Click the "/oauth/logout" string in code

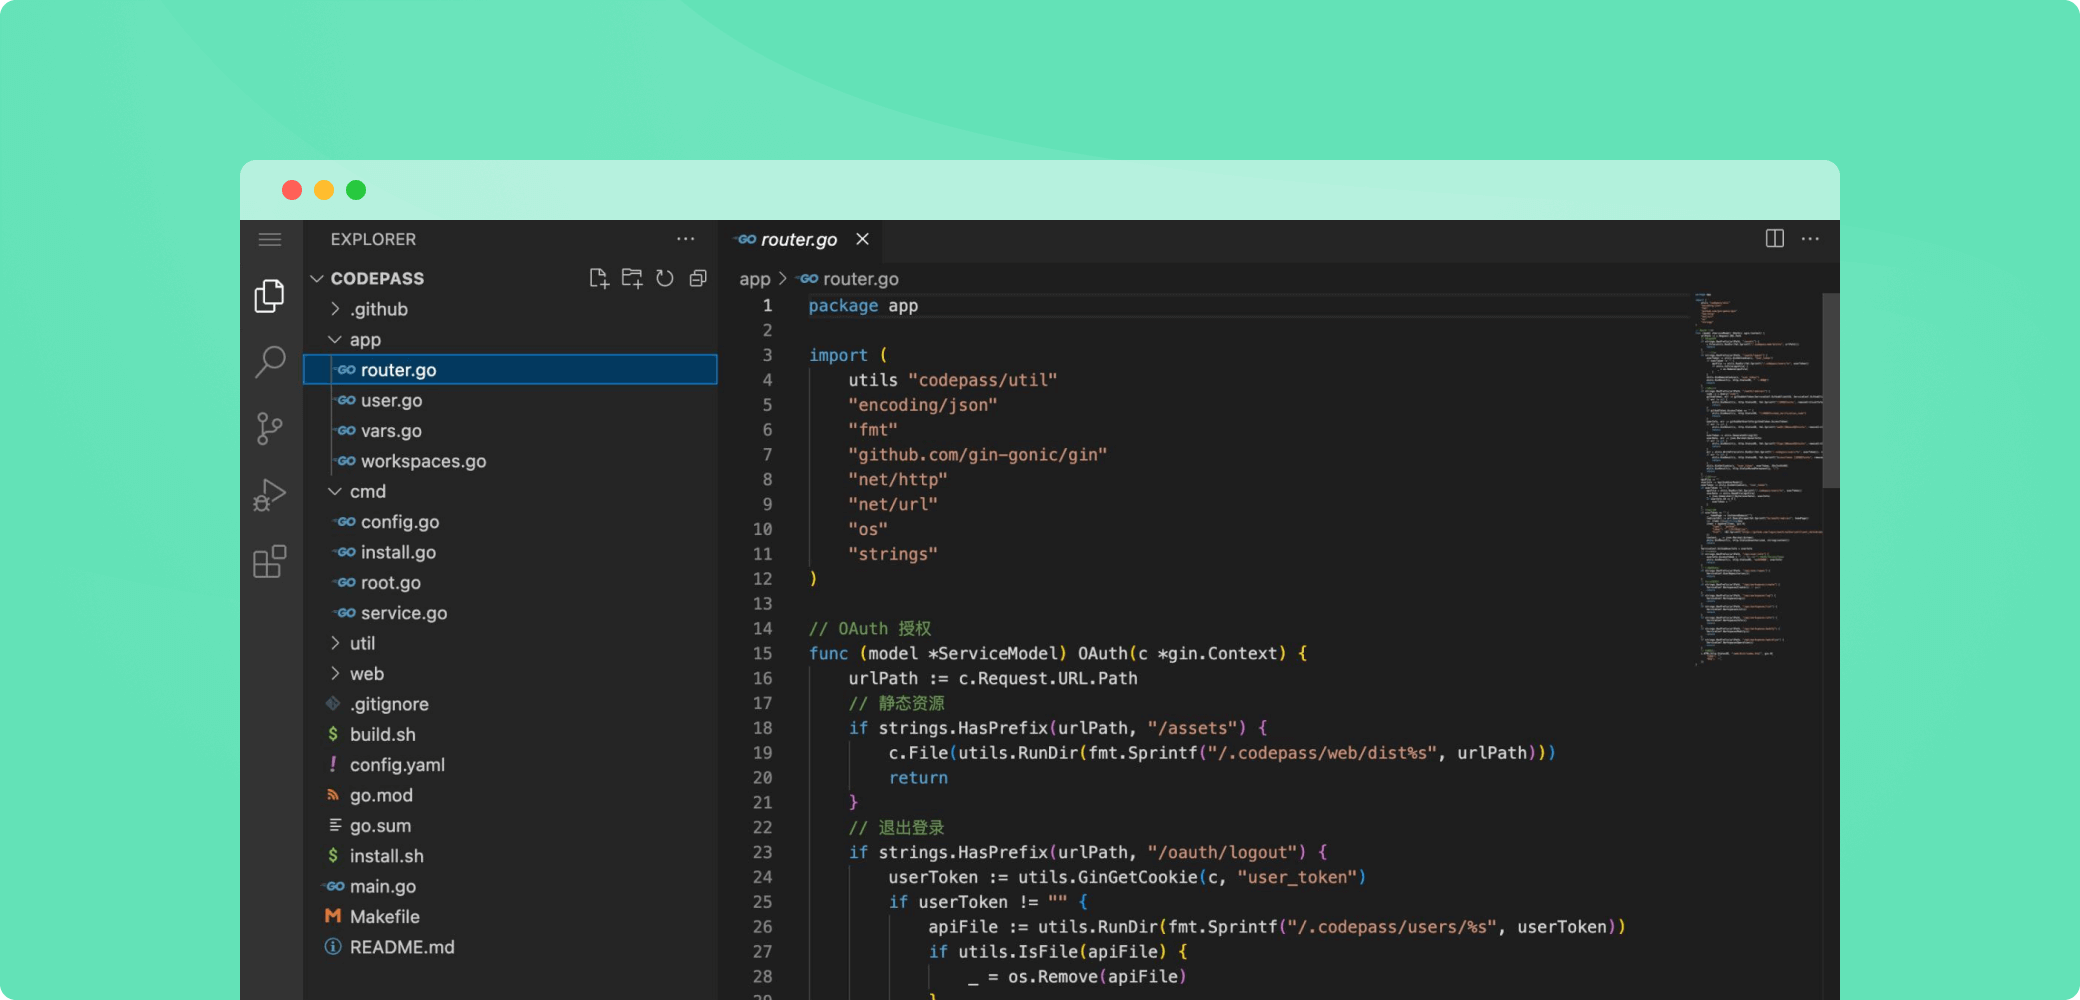1227,852
